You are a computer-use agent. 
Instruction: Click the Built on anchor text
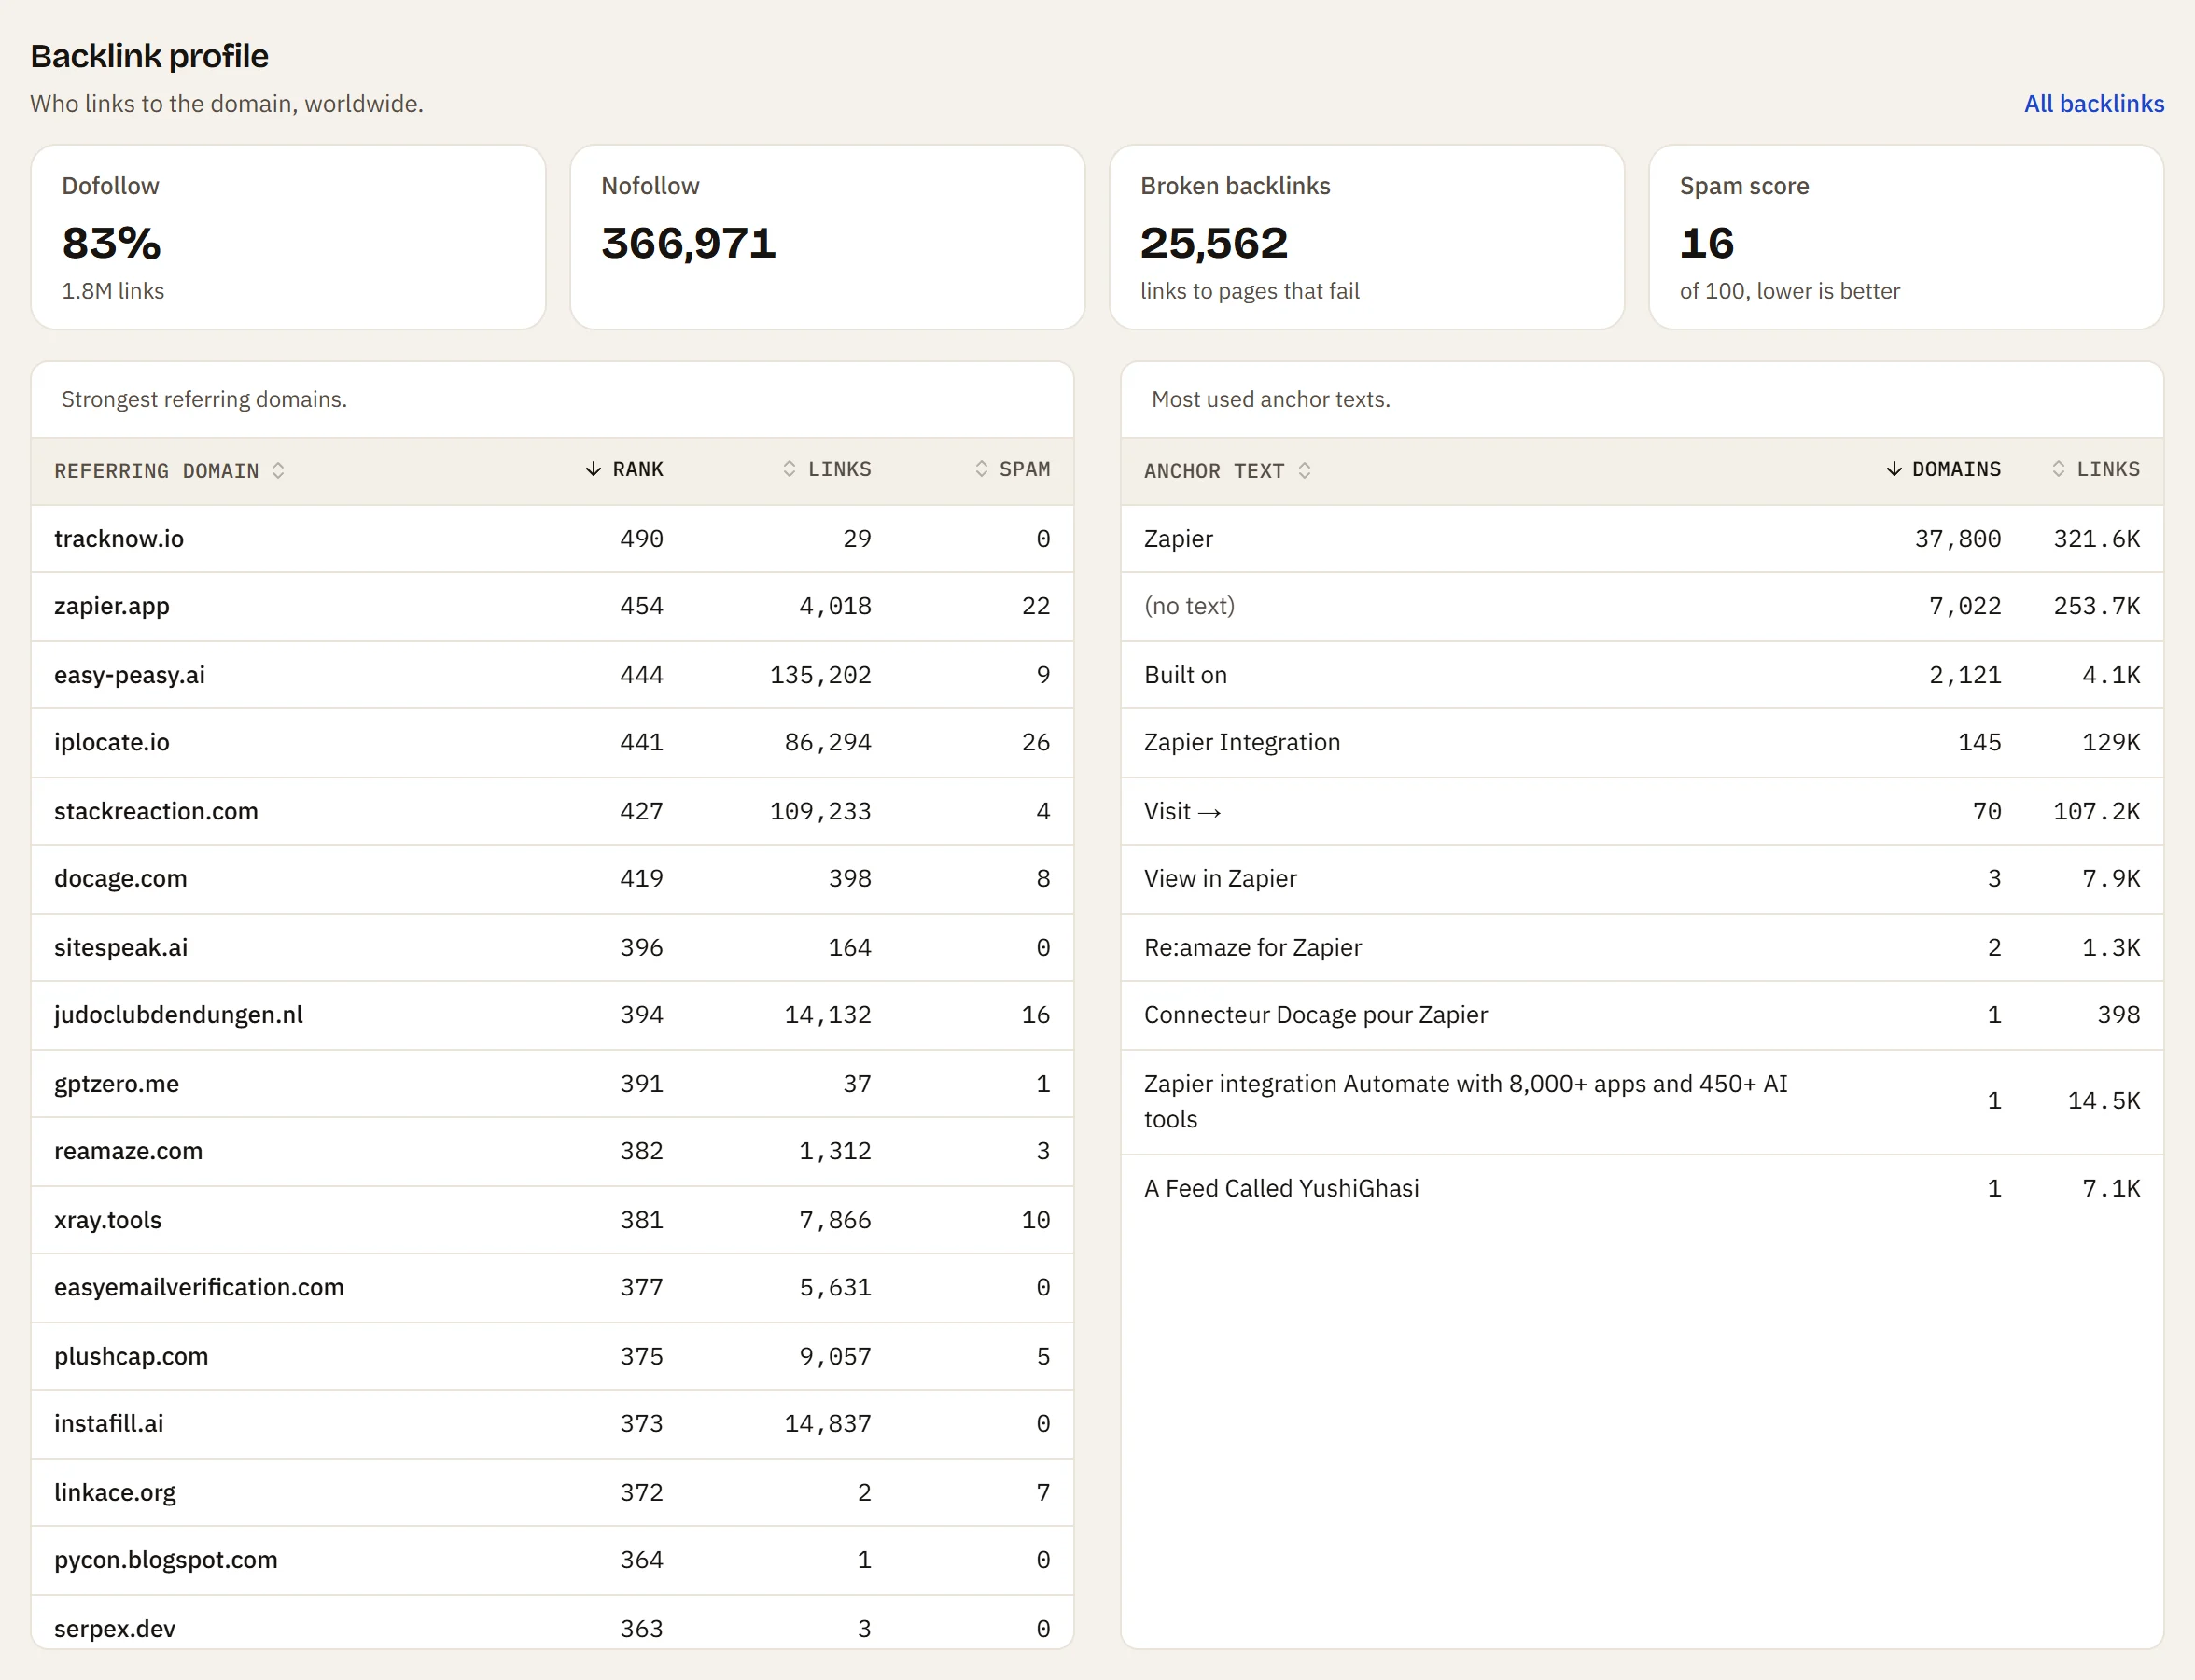click(x=1185, y=675)
